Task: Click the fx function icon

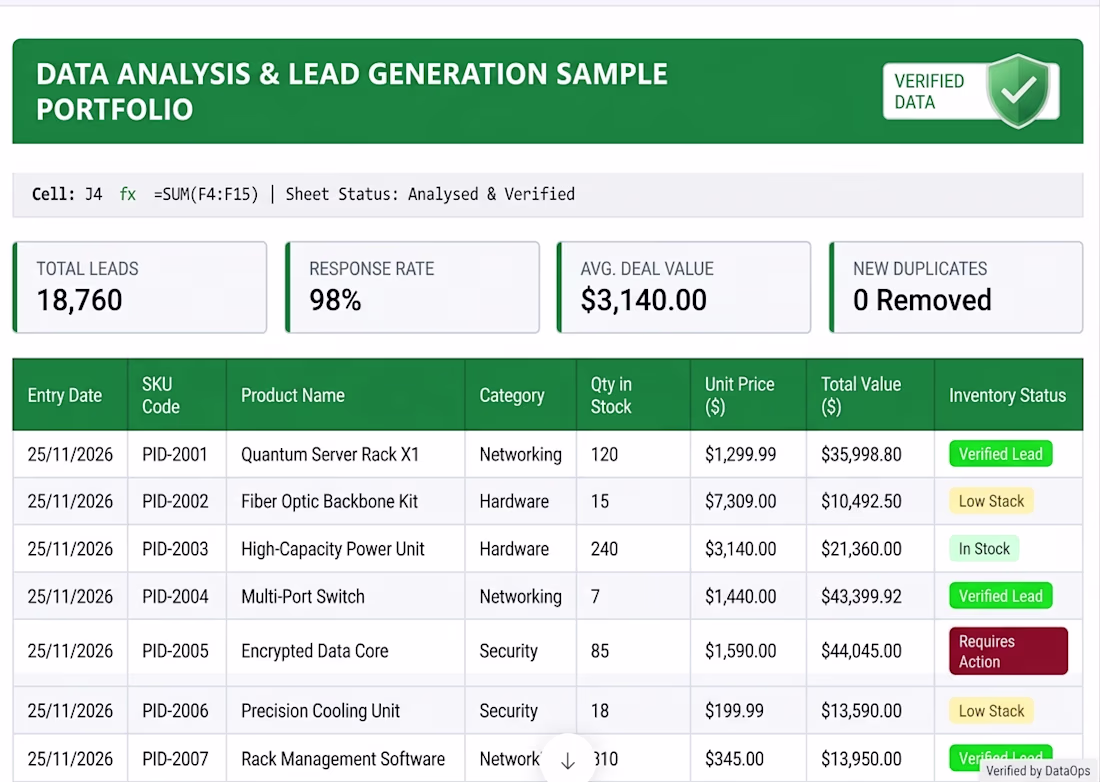Action: coord(128,194)
